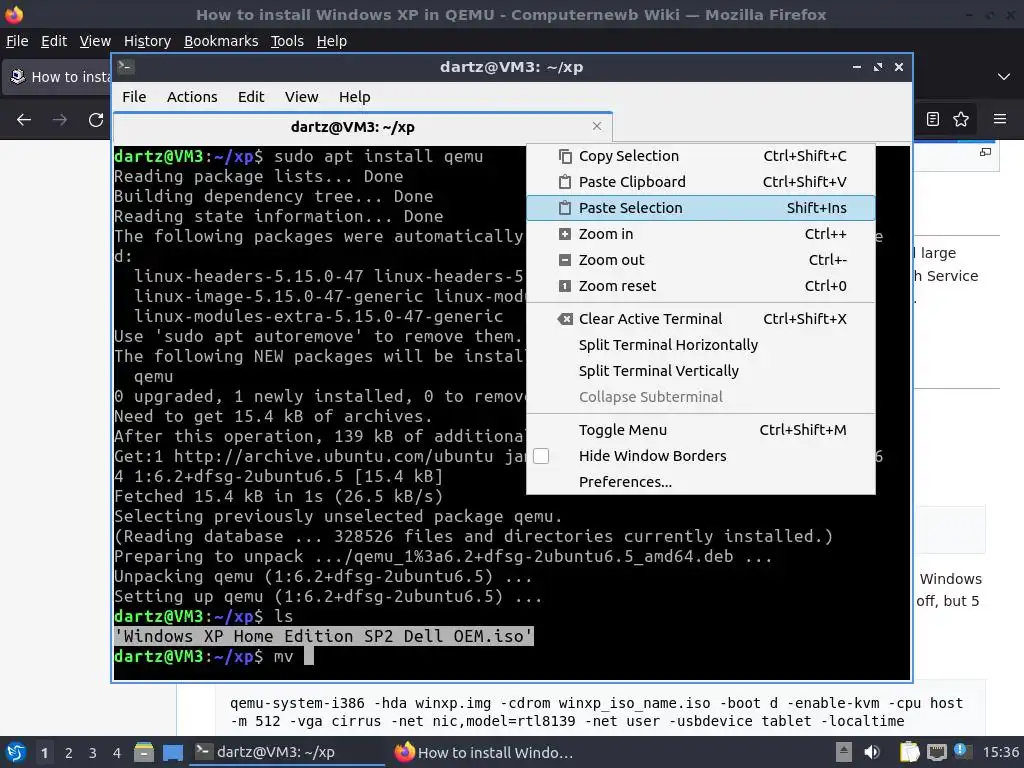This screenshot has height=768, width=1024.
Task: Expand the Firefox list-all-tabs chevron
Action: pyautogui.click(x=1004, y=77)
